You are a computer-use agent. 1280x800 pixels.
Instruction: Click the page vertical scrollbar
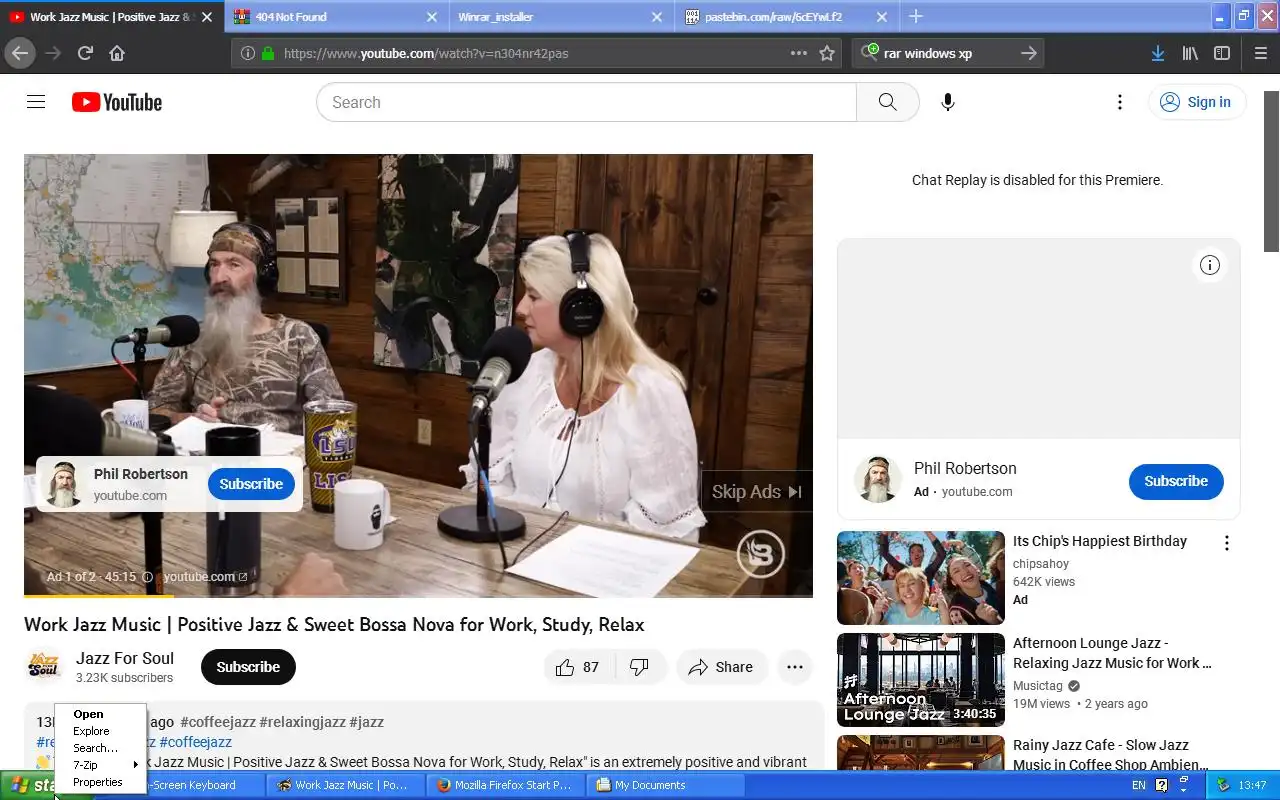(x=1272, y=170)
